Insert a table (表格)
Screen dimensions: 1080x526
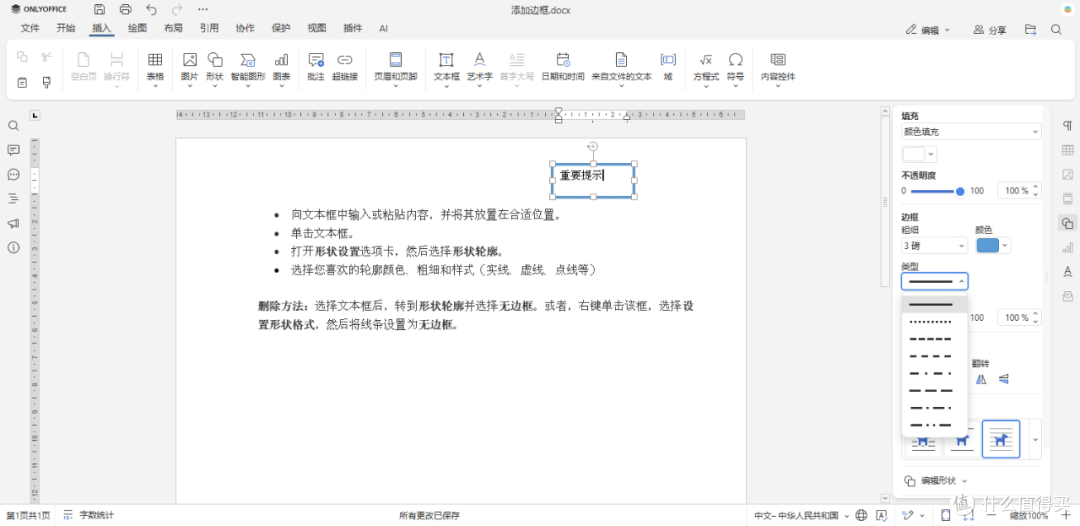pos(155,68)
